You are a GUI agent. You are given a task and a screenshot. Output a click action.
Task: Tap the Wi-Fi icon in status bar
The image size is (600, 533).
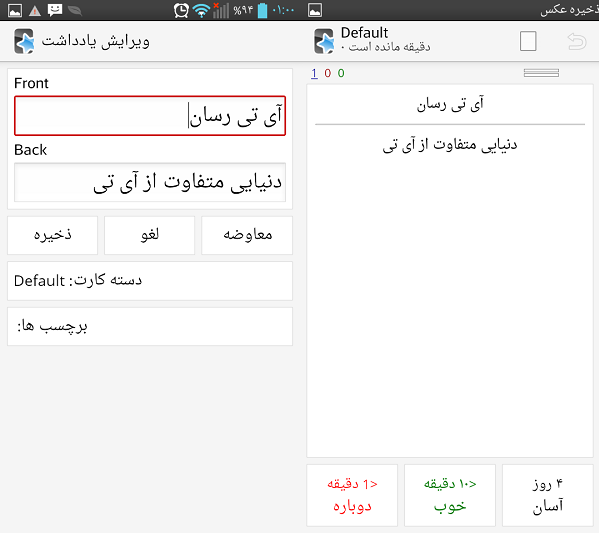click(202, 11)
